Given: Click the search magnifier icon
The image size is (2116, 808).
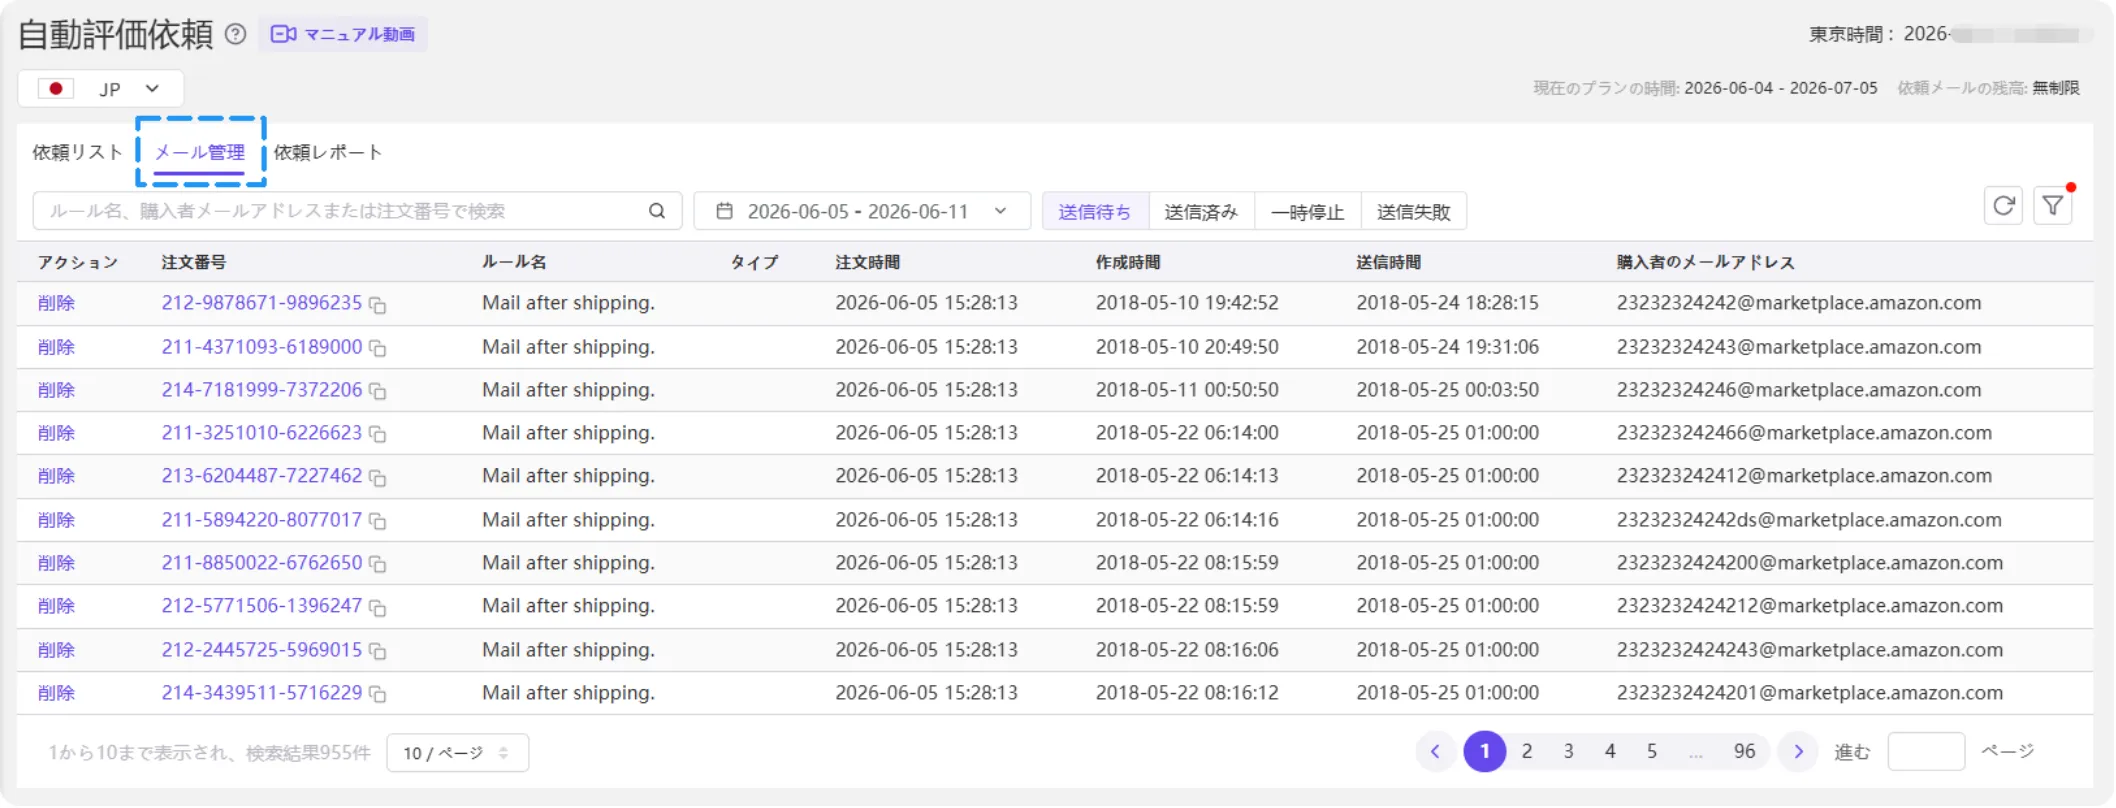Looking at the screenshot, I should 657,211.
